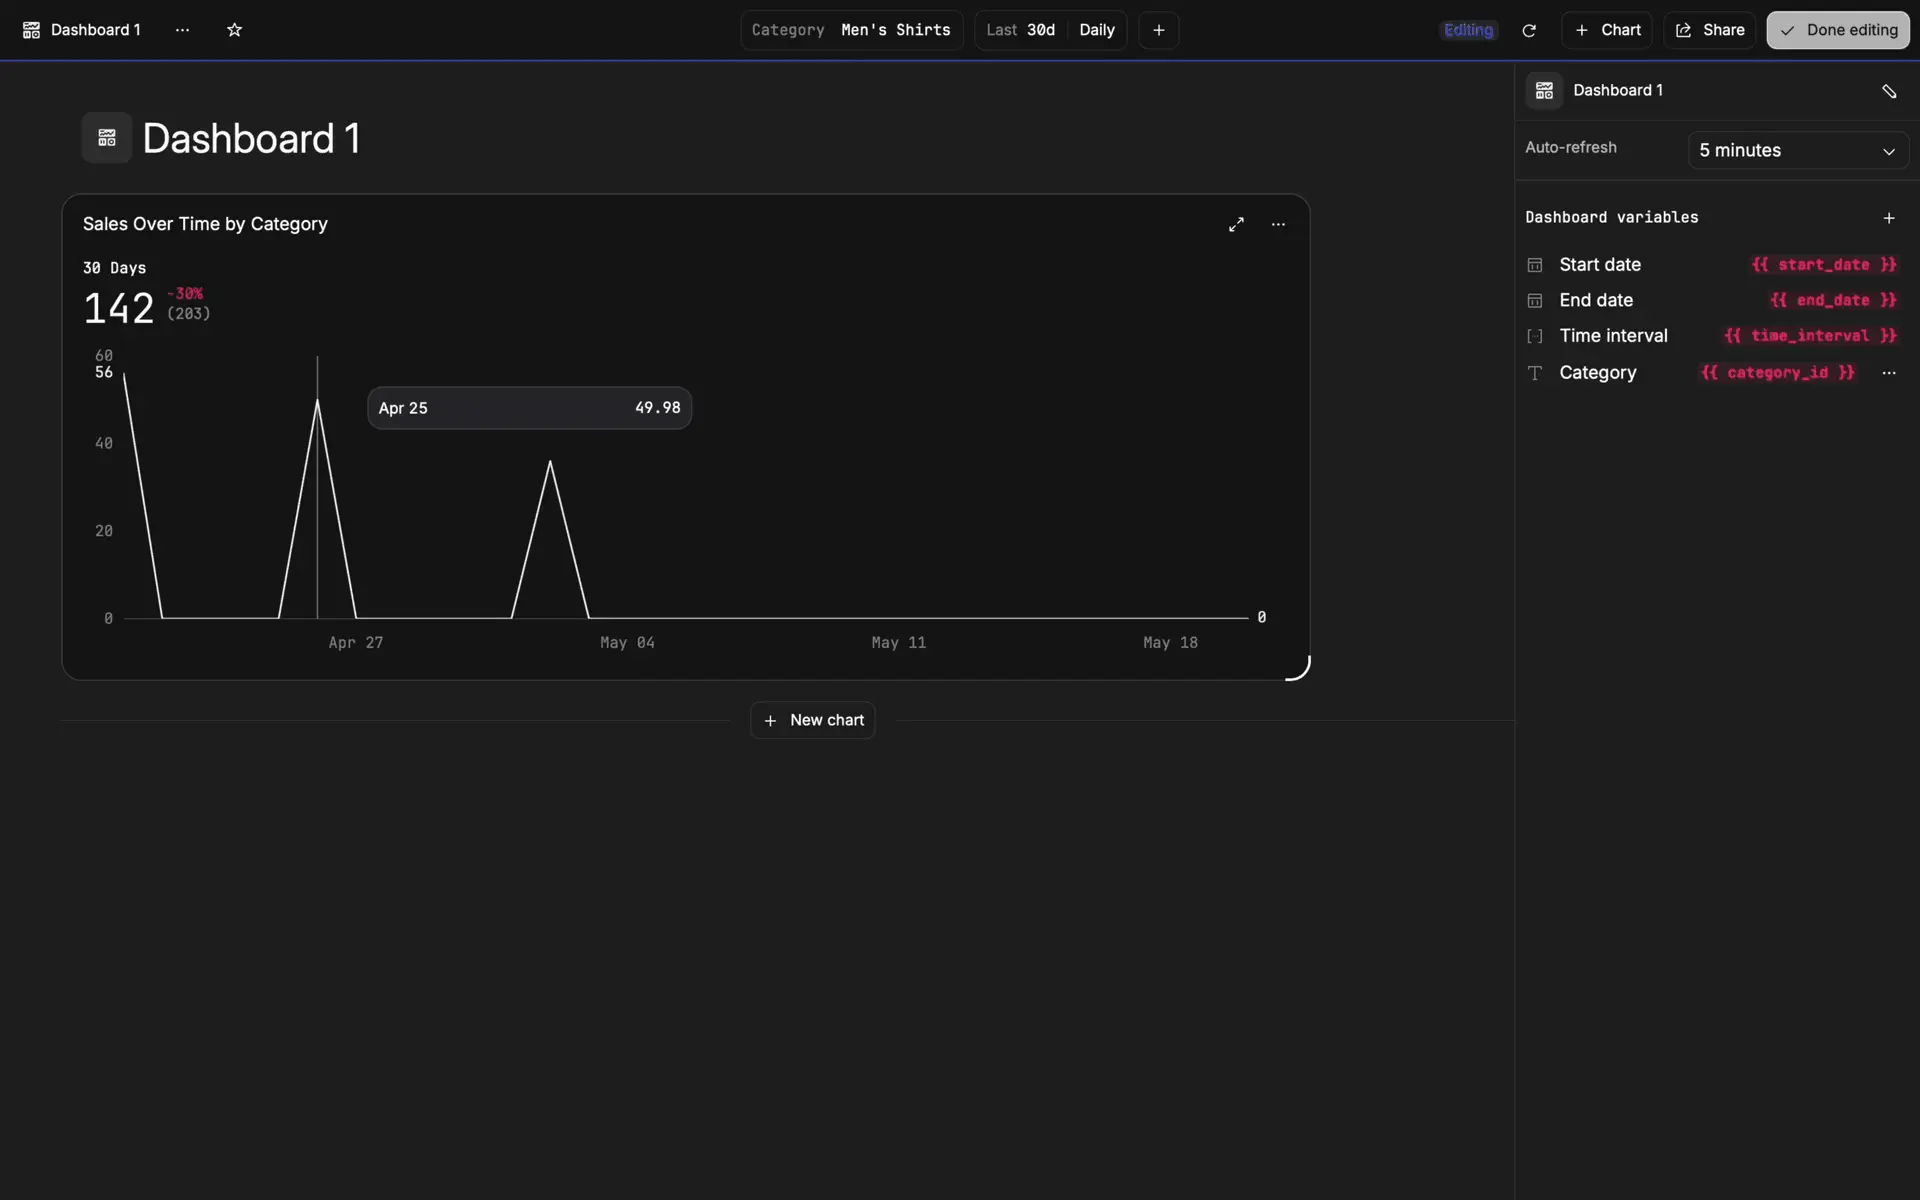Click the Share button
The height and width of the screenshot is (1200, 1920).
[1709, 30]
